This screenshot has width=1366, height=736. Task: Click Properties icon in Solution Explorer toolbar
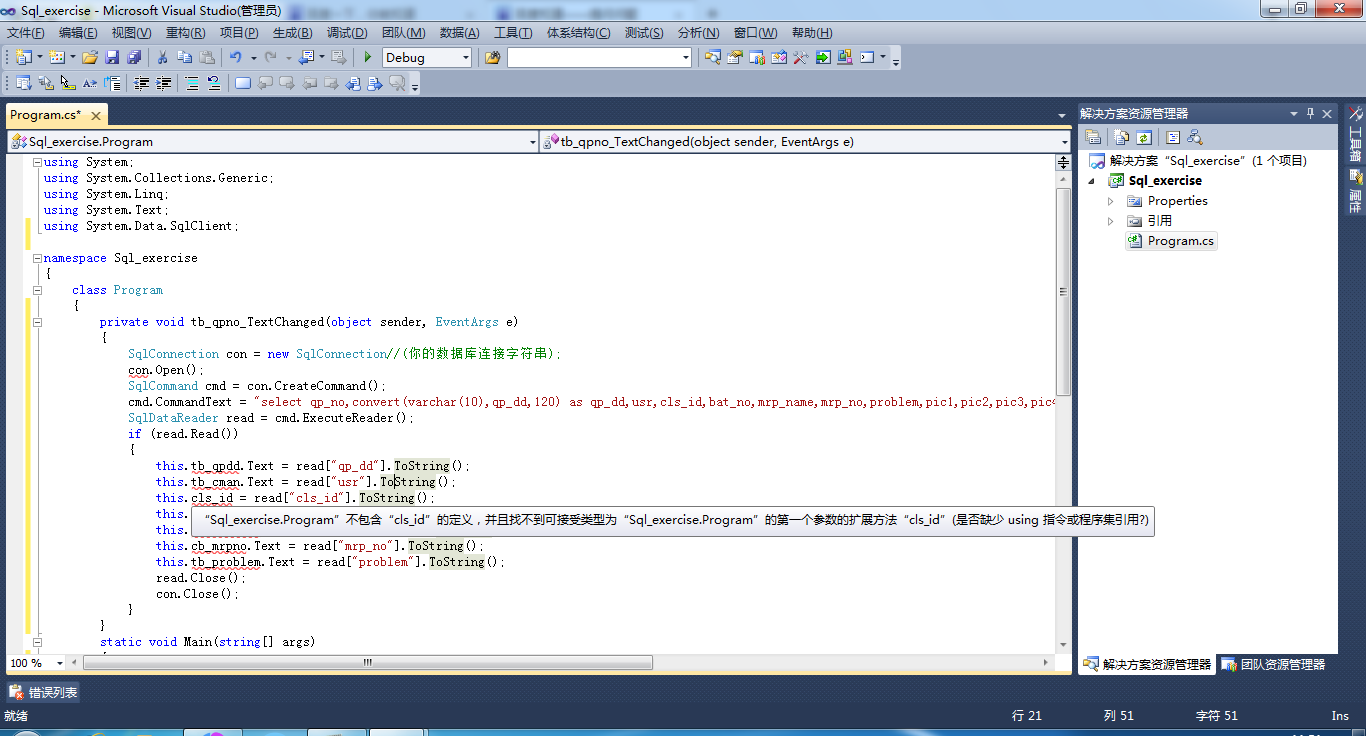[1093, 137]
